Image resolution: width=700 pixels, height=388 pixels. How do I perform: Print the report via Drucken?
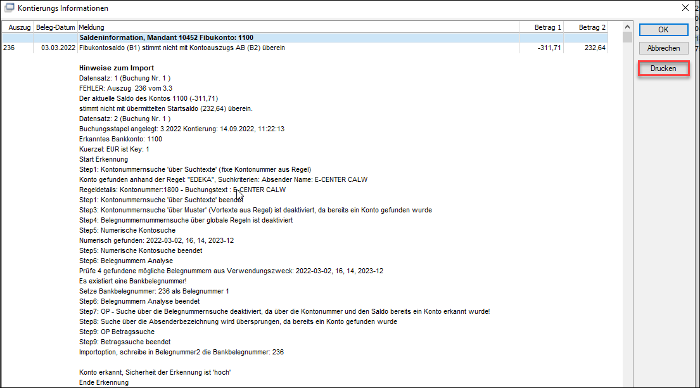click(663, 68)
